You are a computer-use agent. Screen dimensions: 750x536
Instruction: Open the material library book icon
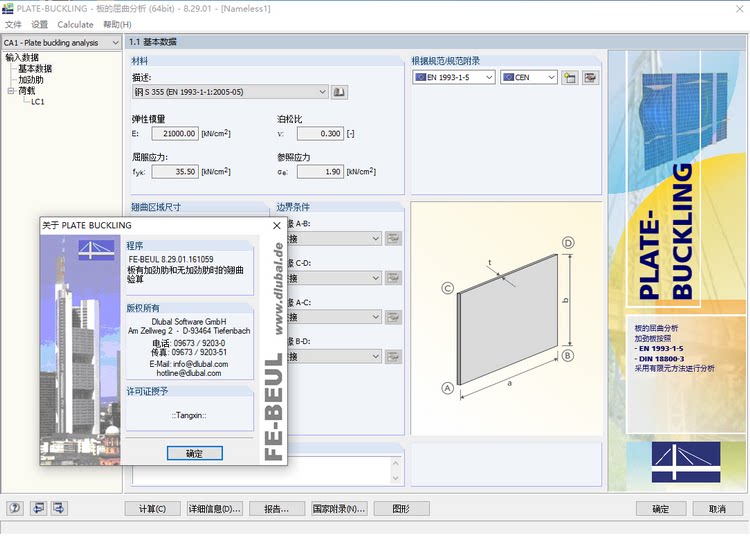tap(339, 92)
